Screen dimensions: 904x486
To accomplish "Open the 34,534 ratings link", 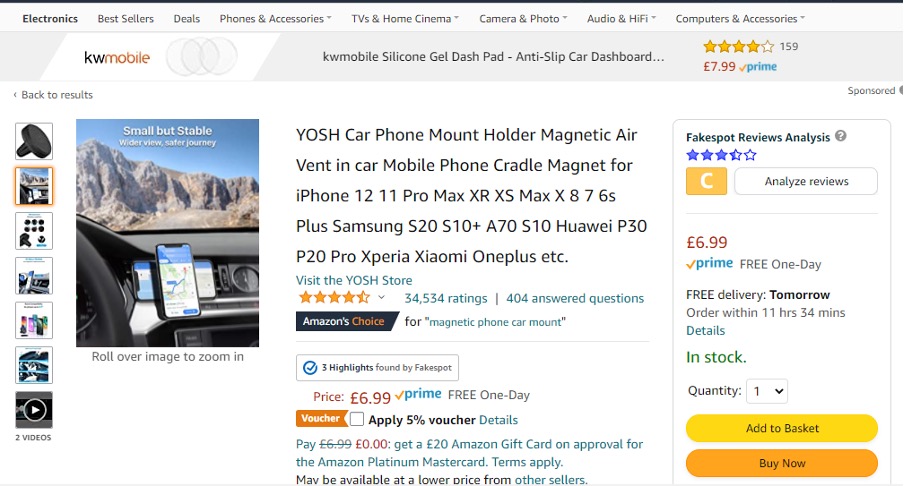I will coord(445,298).
